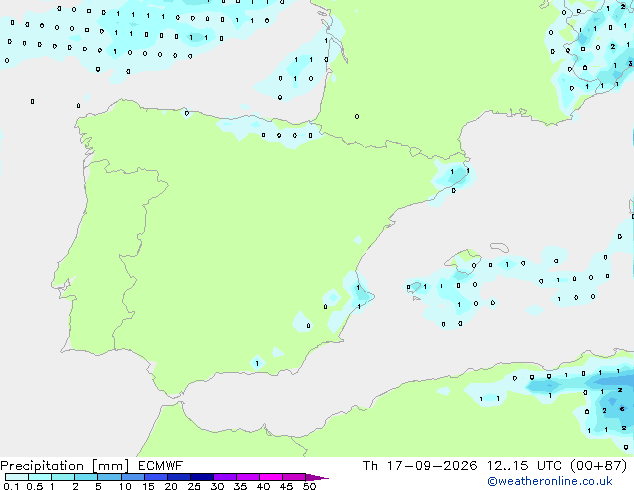Select the magenta swatch between 40 and 45
This screenshot has width=634, height=490.
[271, 477]
